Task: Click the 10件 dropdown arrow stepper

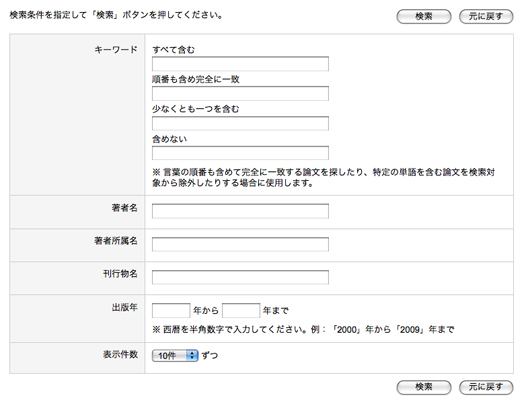Action: pos(192,356)
